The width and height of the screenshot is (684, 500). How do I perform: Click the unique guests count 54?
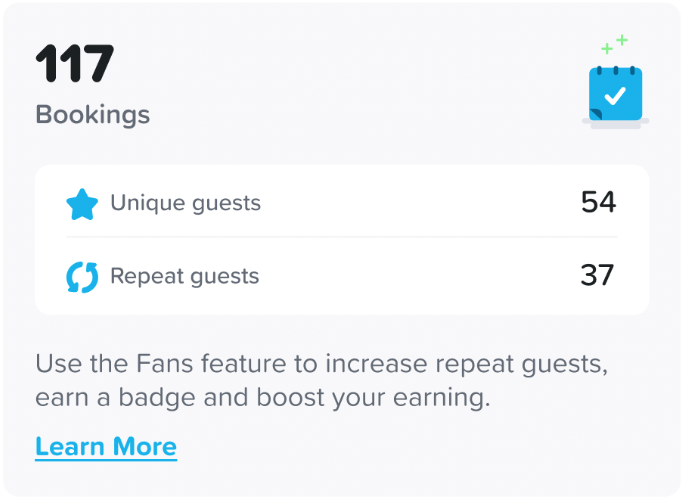[x=598, y=202]
